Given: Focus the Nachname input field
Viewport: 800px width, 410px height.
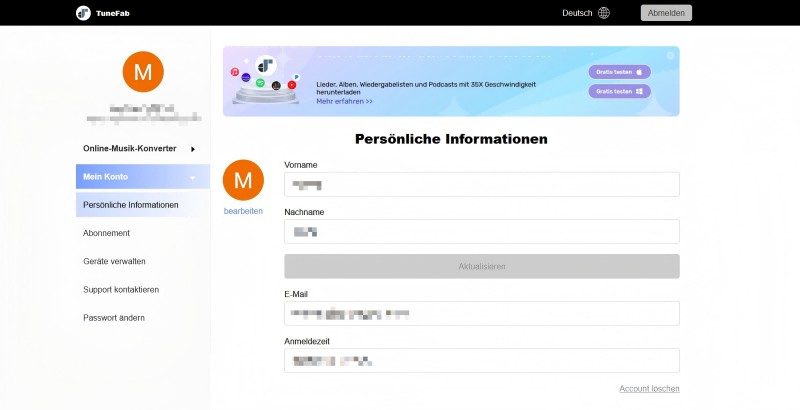Looking at the screenshot, I should tap(482, 232).
